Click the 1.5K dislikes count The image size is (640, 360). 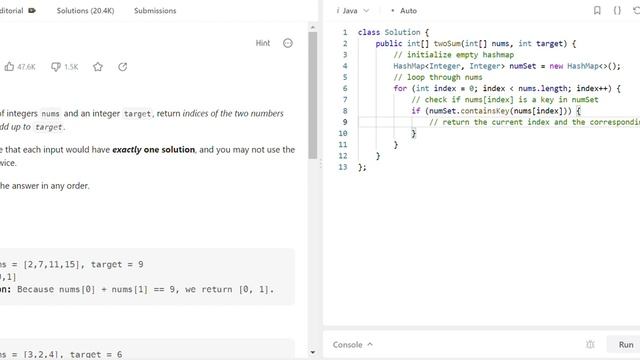71,67
